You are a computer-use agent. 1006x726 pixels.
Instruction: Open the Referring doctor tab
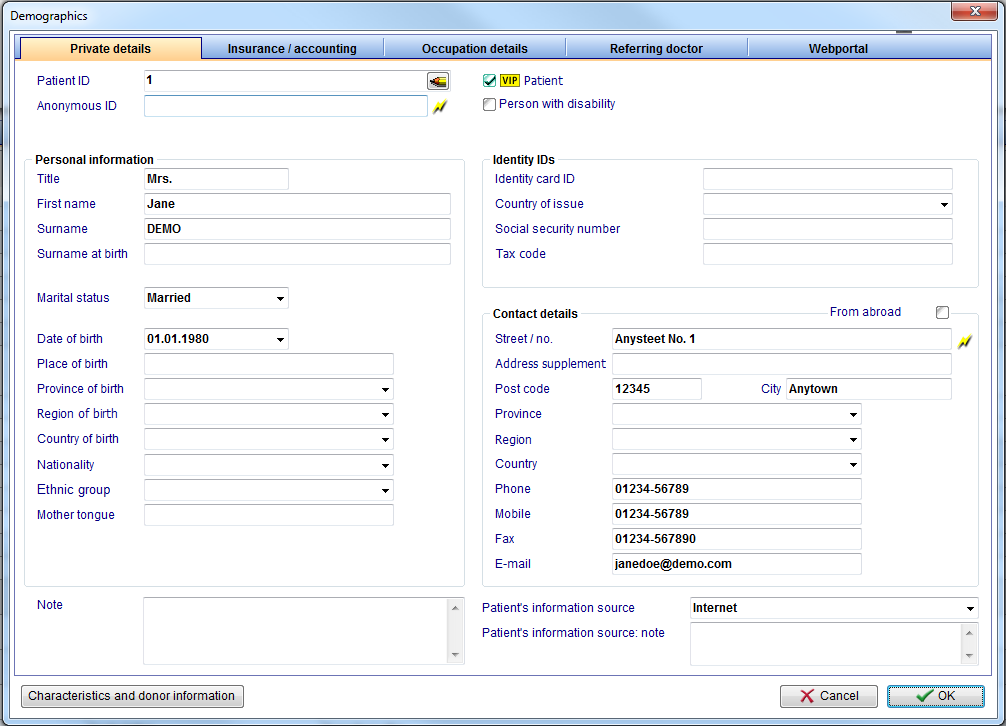point(656,49)
